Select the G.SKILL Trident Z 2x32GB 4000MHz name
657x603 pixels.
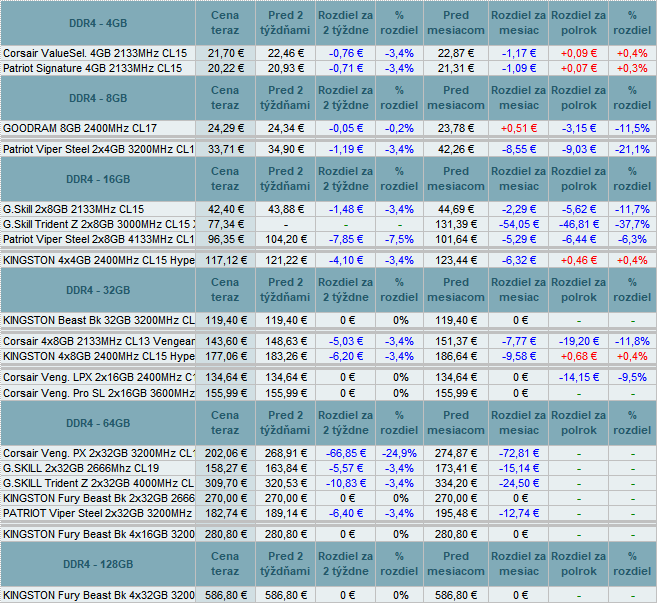(x=98, y=483)
